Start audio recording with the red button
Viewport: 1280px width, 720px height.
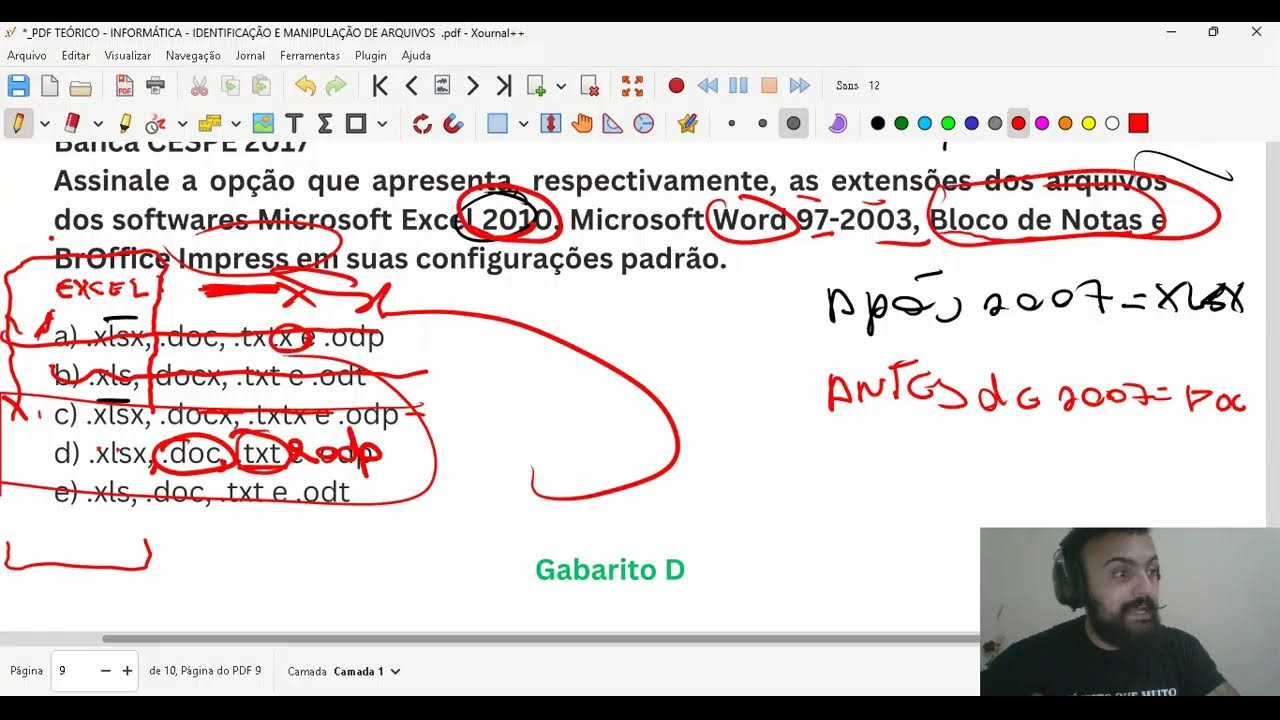[x=676, y=86]
